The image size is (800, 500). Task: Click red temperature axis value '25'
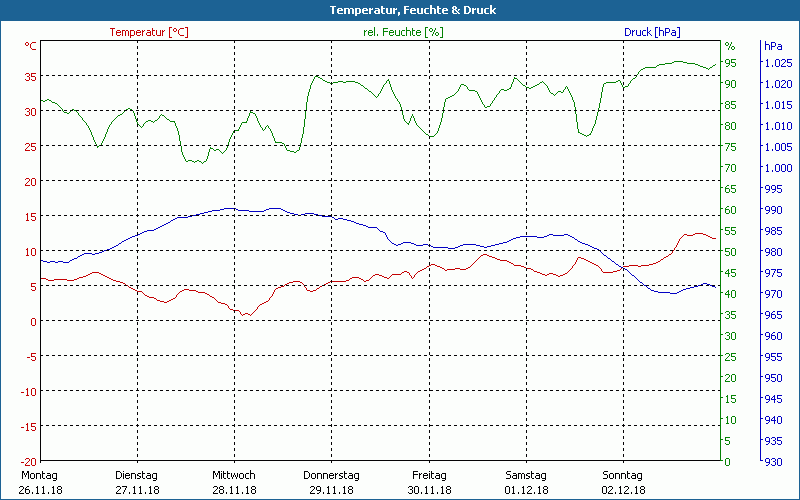[x=31, y=146]
